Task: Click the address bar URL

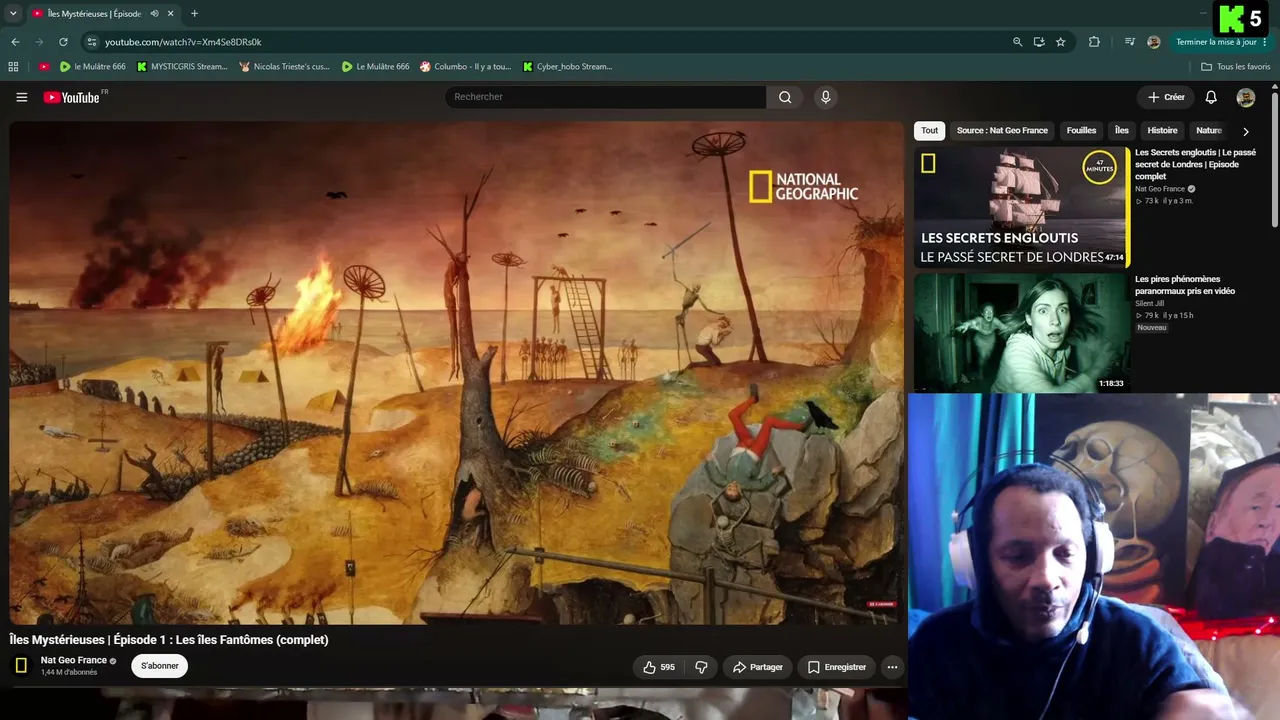Action: pyautogui.click(x=183, y=42)
